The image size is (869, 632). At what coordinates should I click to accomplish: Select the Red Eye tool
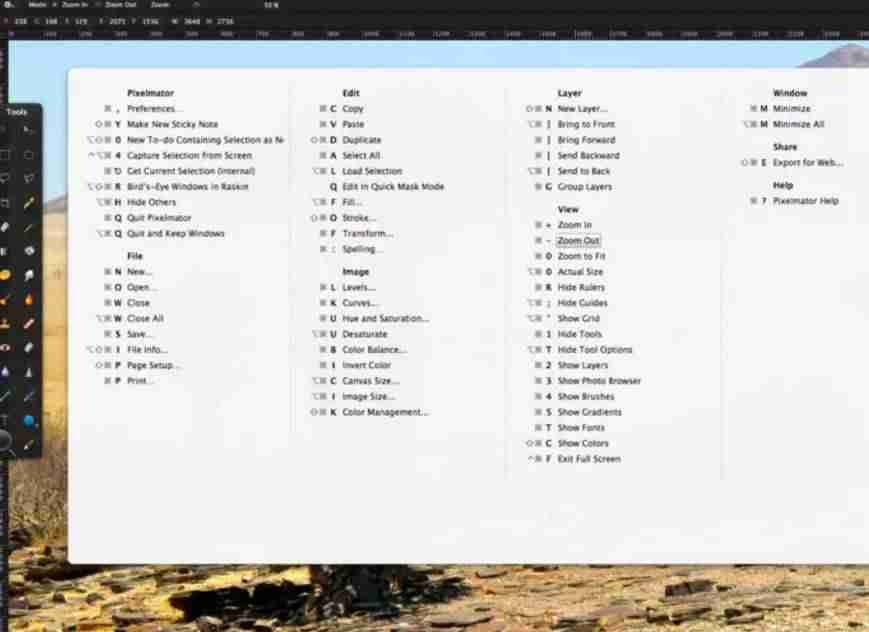tap(5, 348)
